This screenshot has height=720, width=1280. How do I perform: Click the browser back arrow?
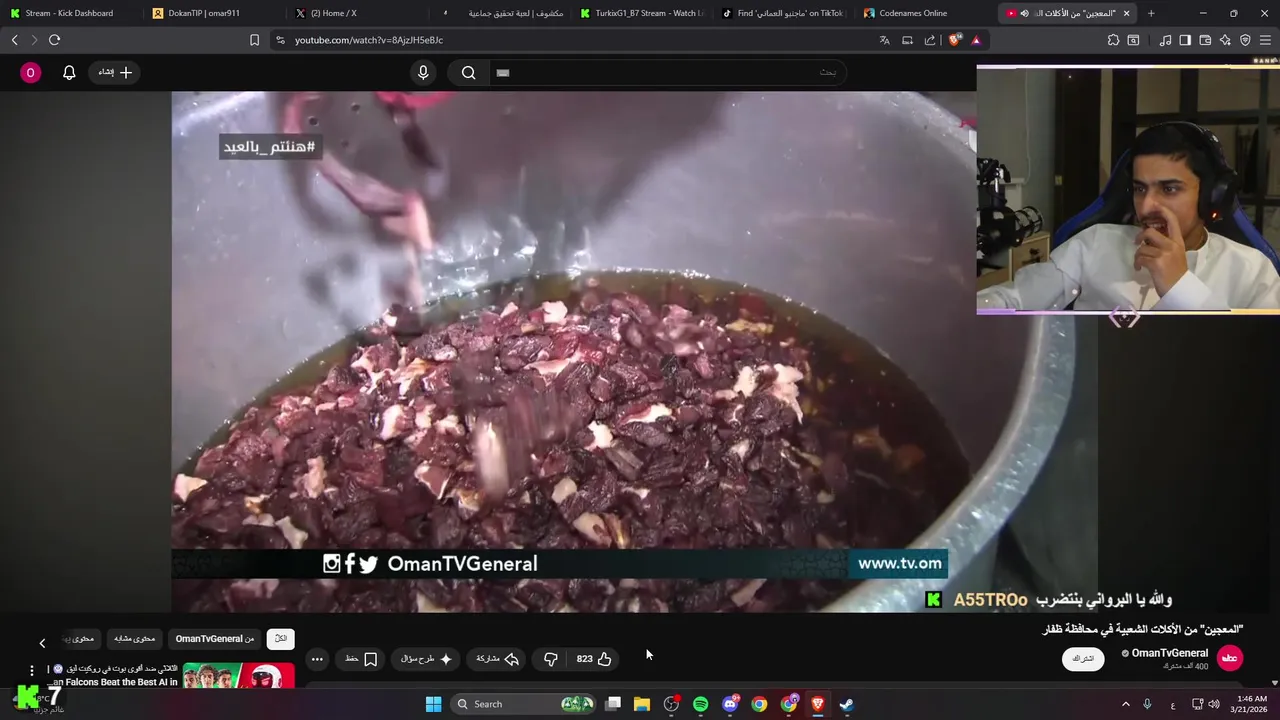click(14, 40)
